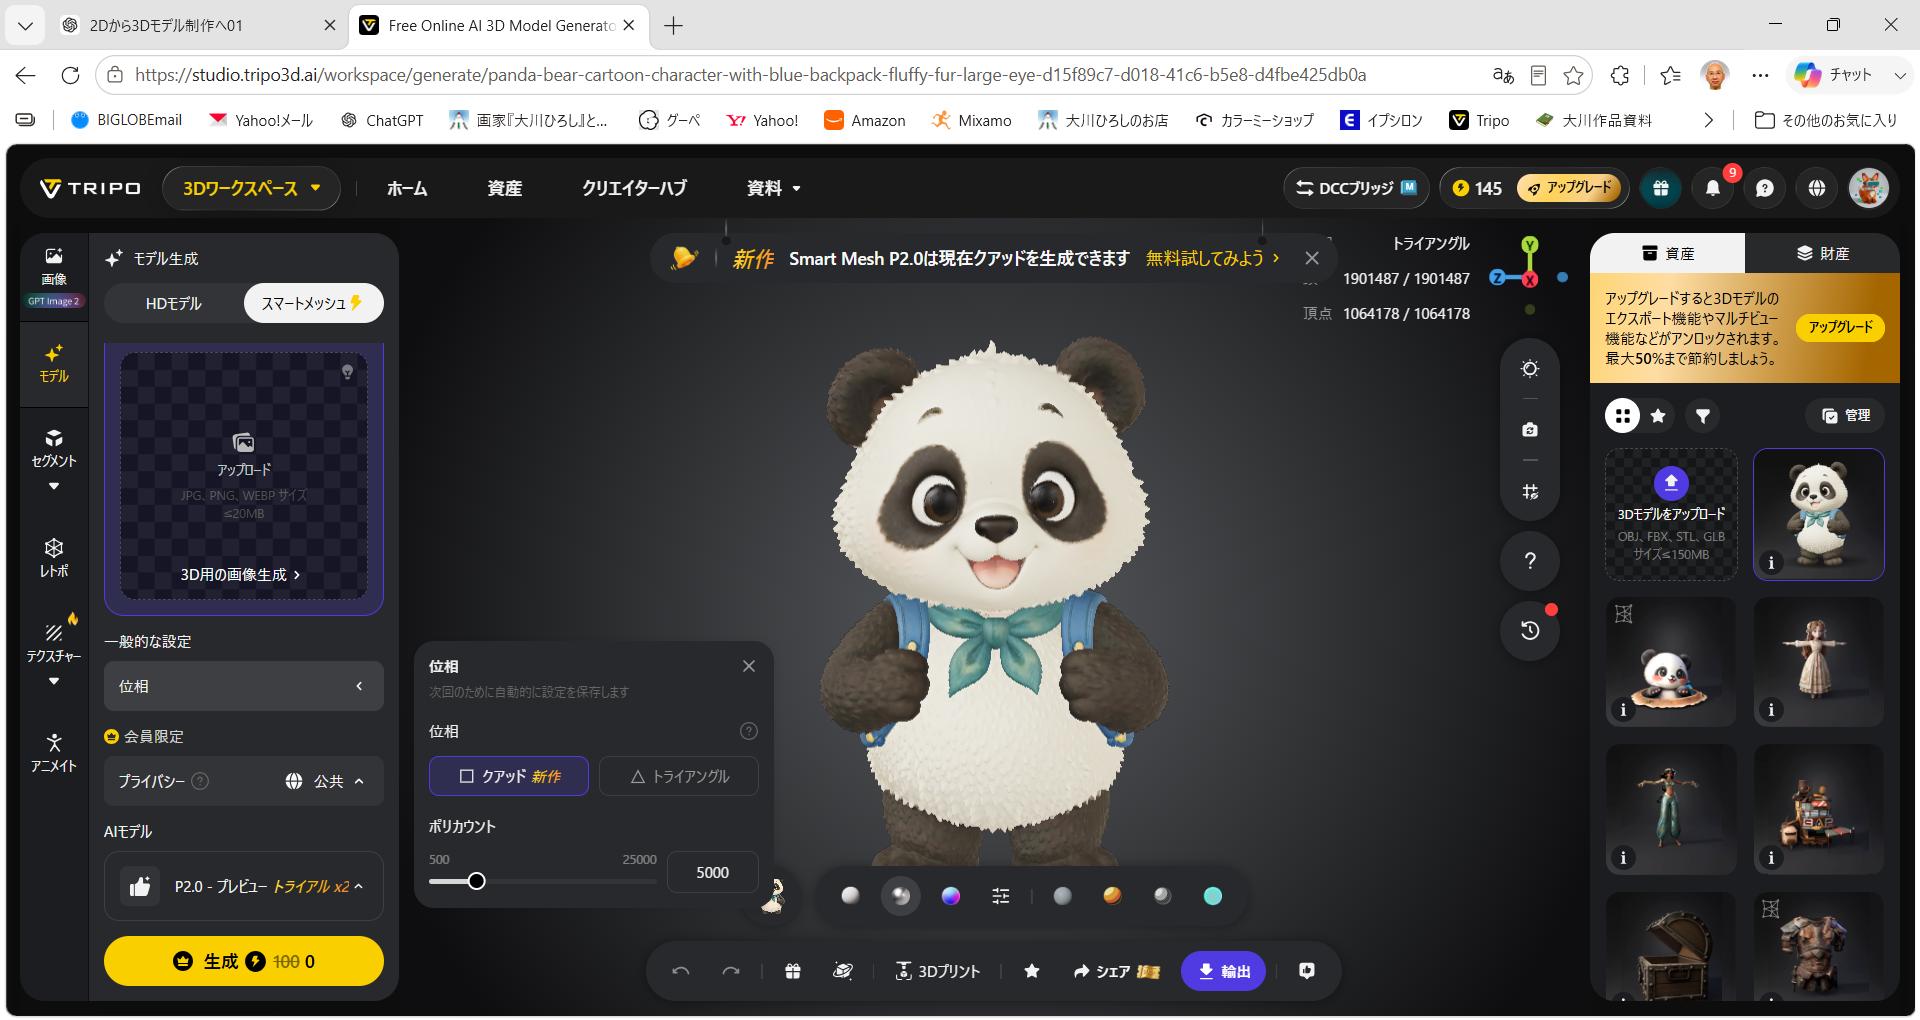Click the blue Export button
The width and height of the screenshot is (1920, 1020).
[x=1224, y=971]
